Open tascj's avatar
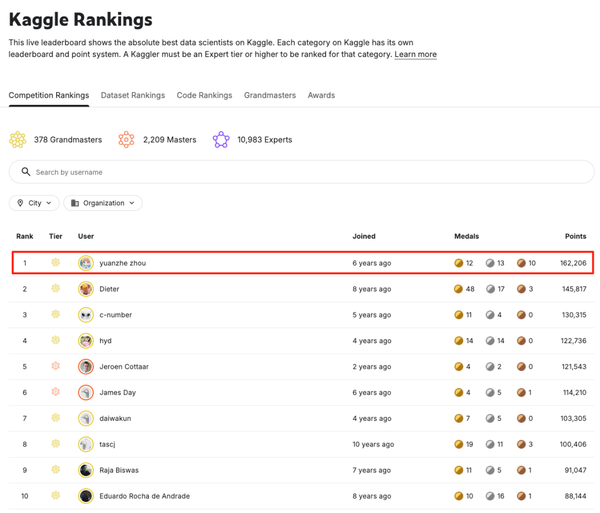This screenshot has width=600, height=513. (86, 444)
